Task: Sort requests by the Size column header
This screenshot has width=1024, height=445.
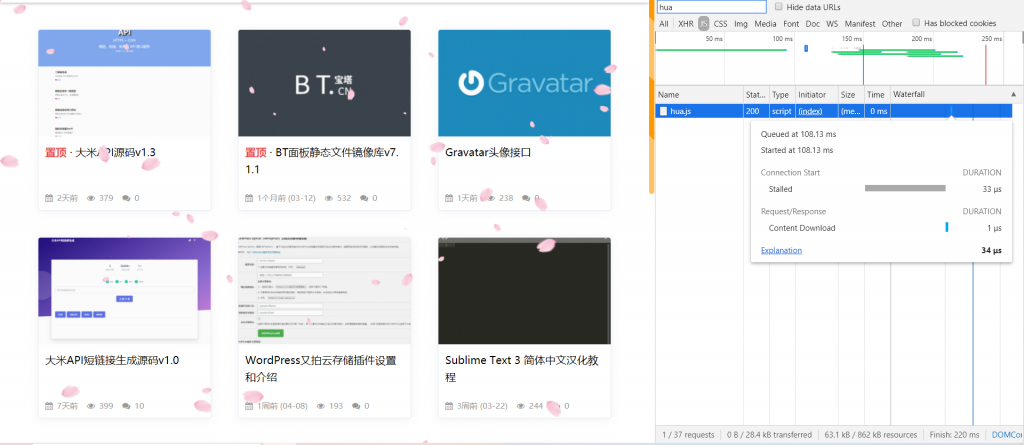Action: [x=847, y=94]
